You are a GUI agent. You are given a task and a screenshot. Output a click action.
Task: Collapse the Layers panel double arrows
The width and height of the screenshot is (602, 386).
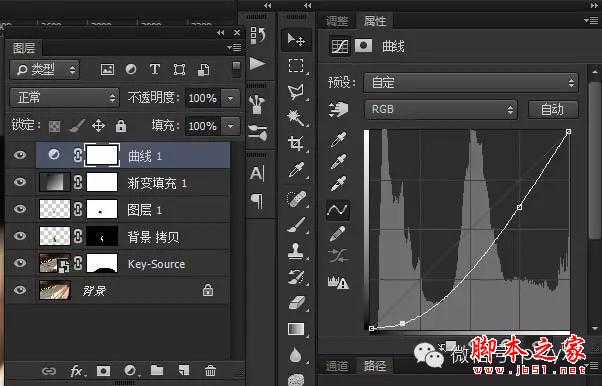[x=220, y=33]
